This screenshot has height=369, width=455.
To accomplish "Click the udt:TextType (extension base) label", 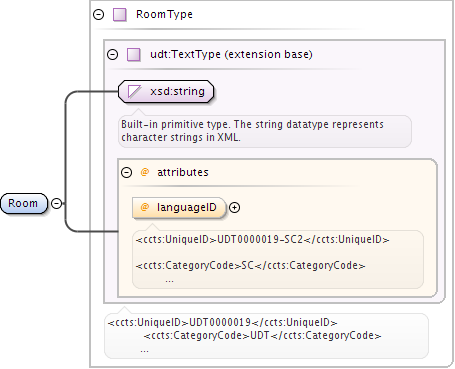I will pyautogui.click(x=231, y=54).
